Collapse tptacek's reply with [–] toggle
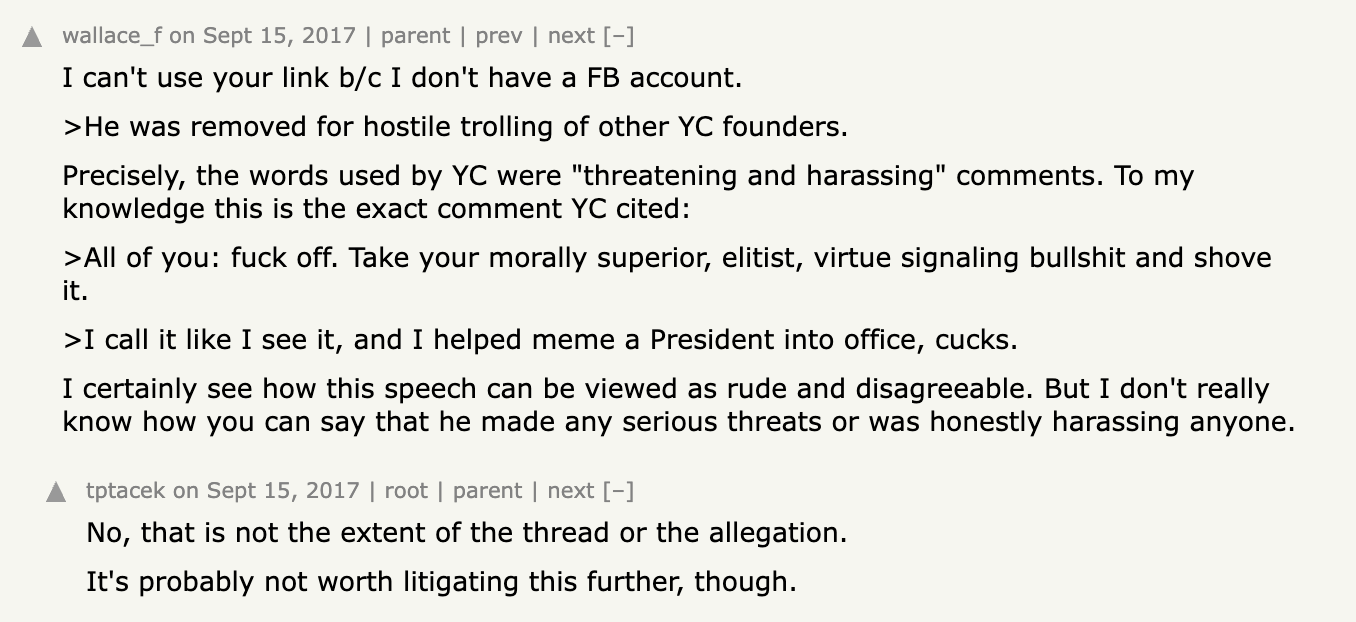Viewport: 1356px width, 622px height. click(x=620, y=491)
